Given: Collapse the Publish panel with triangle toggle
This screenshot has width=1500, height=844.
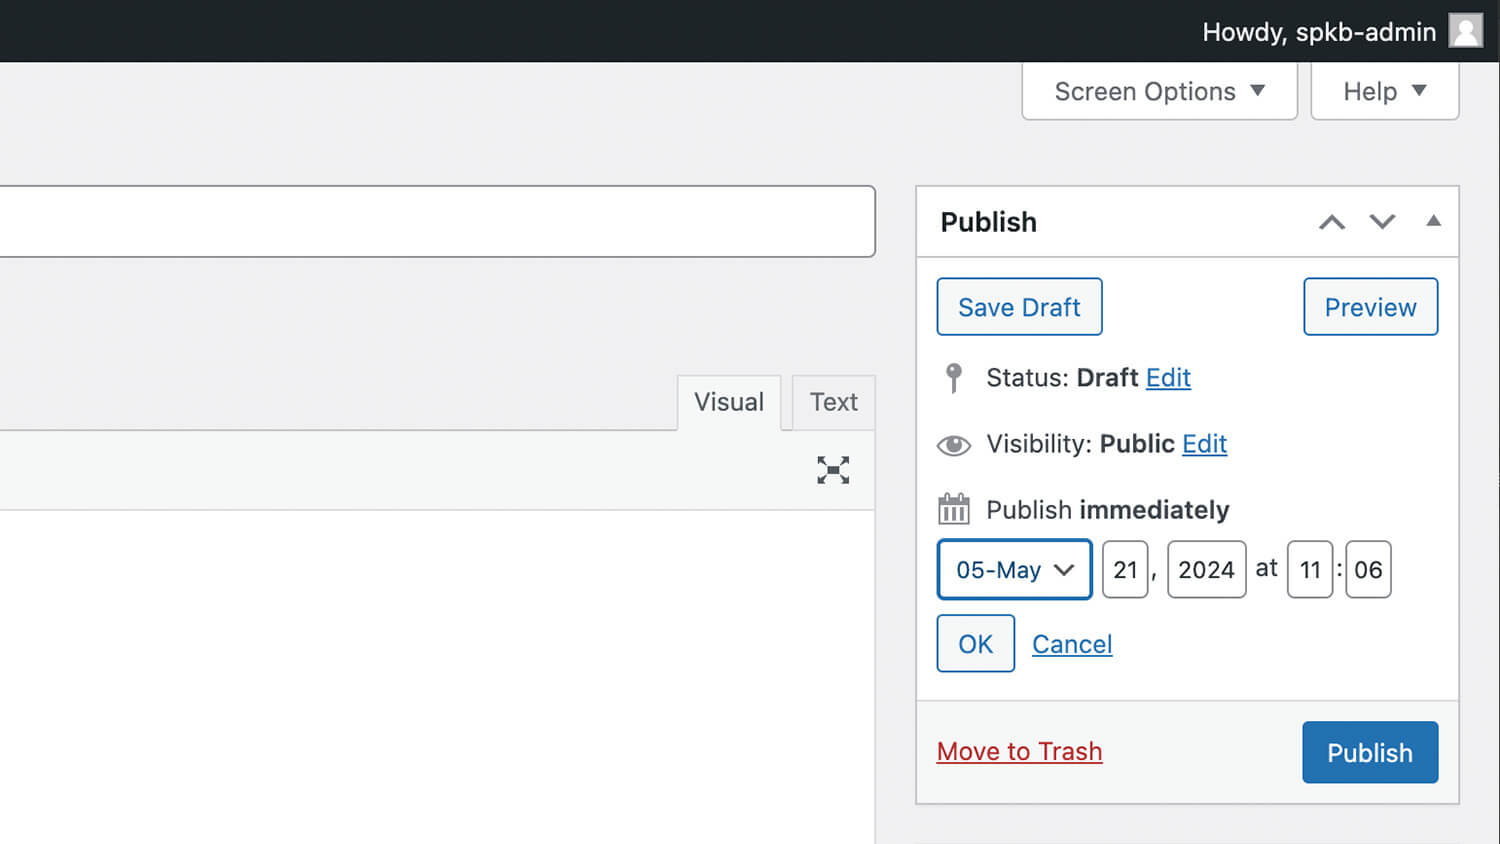Looking at the screenshot, I should [x=1433, y=221].
